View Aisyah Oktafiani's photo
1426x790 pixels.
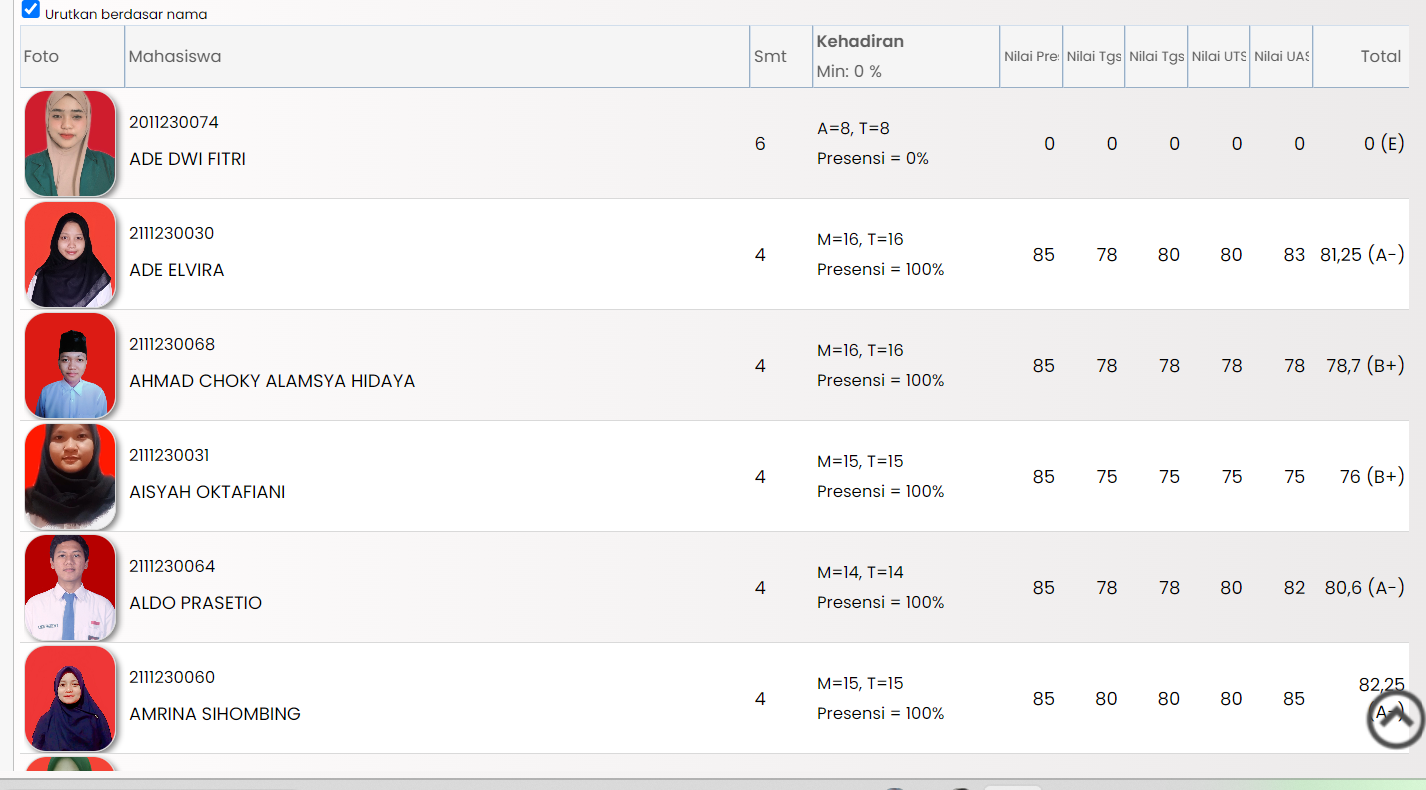[x=70, y=477]
